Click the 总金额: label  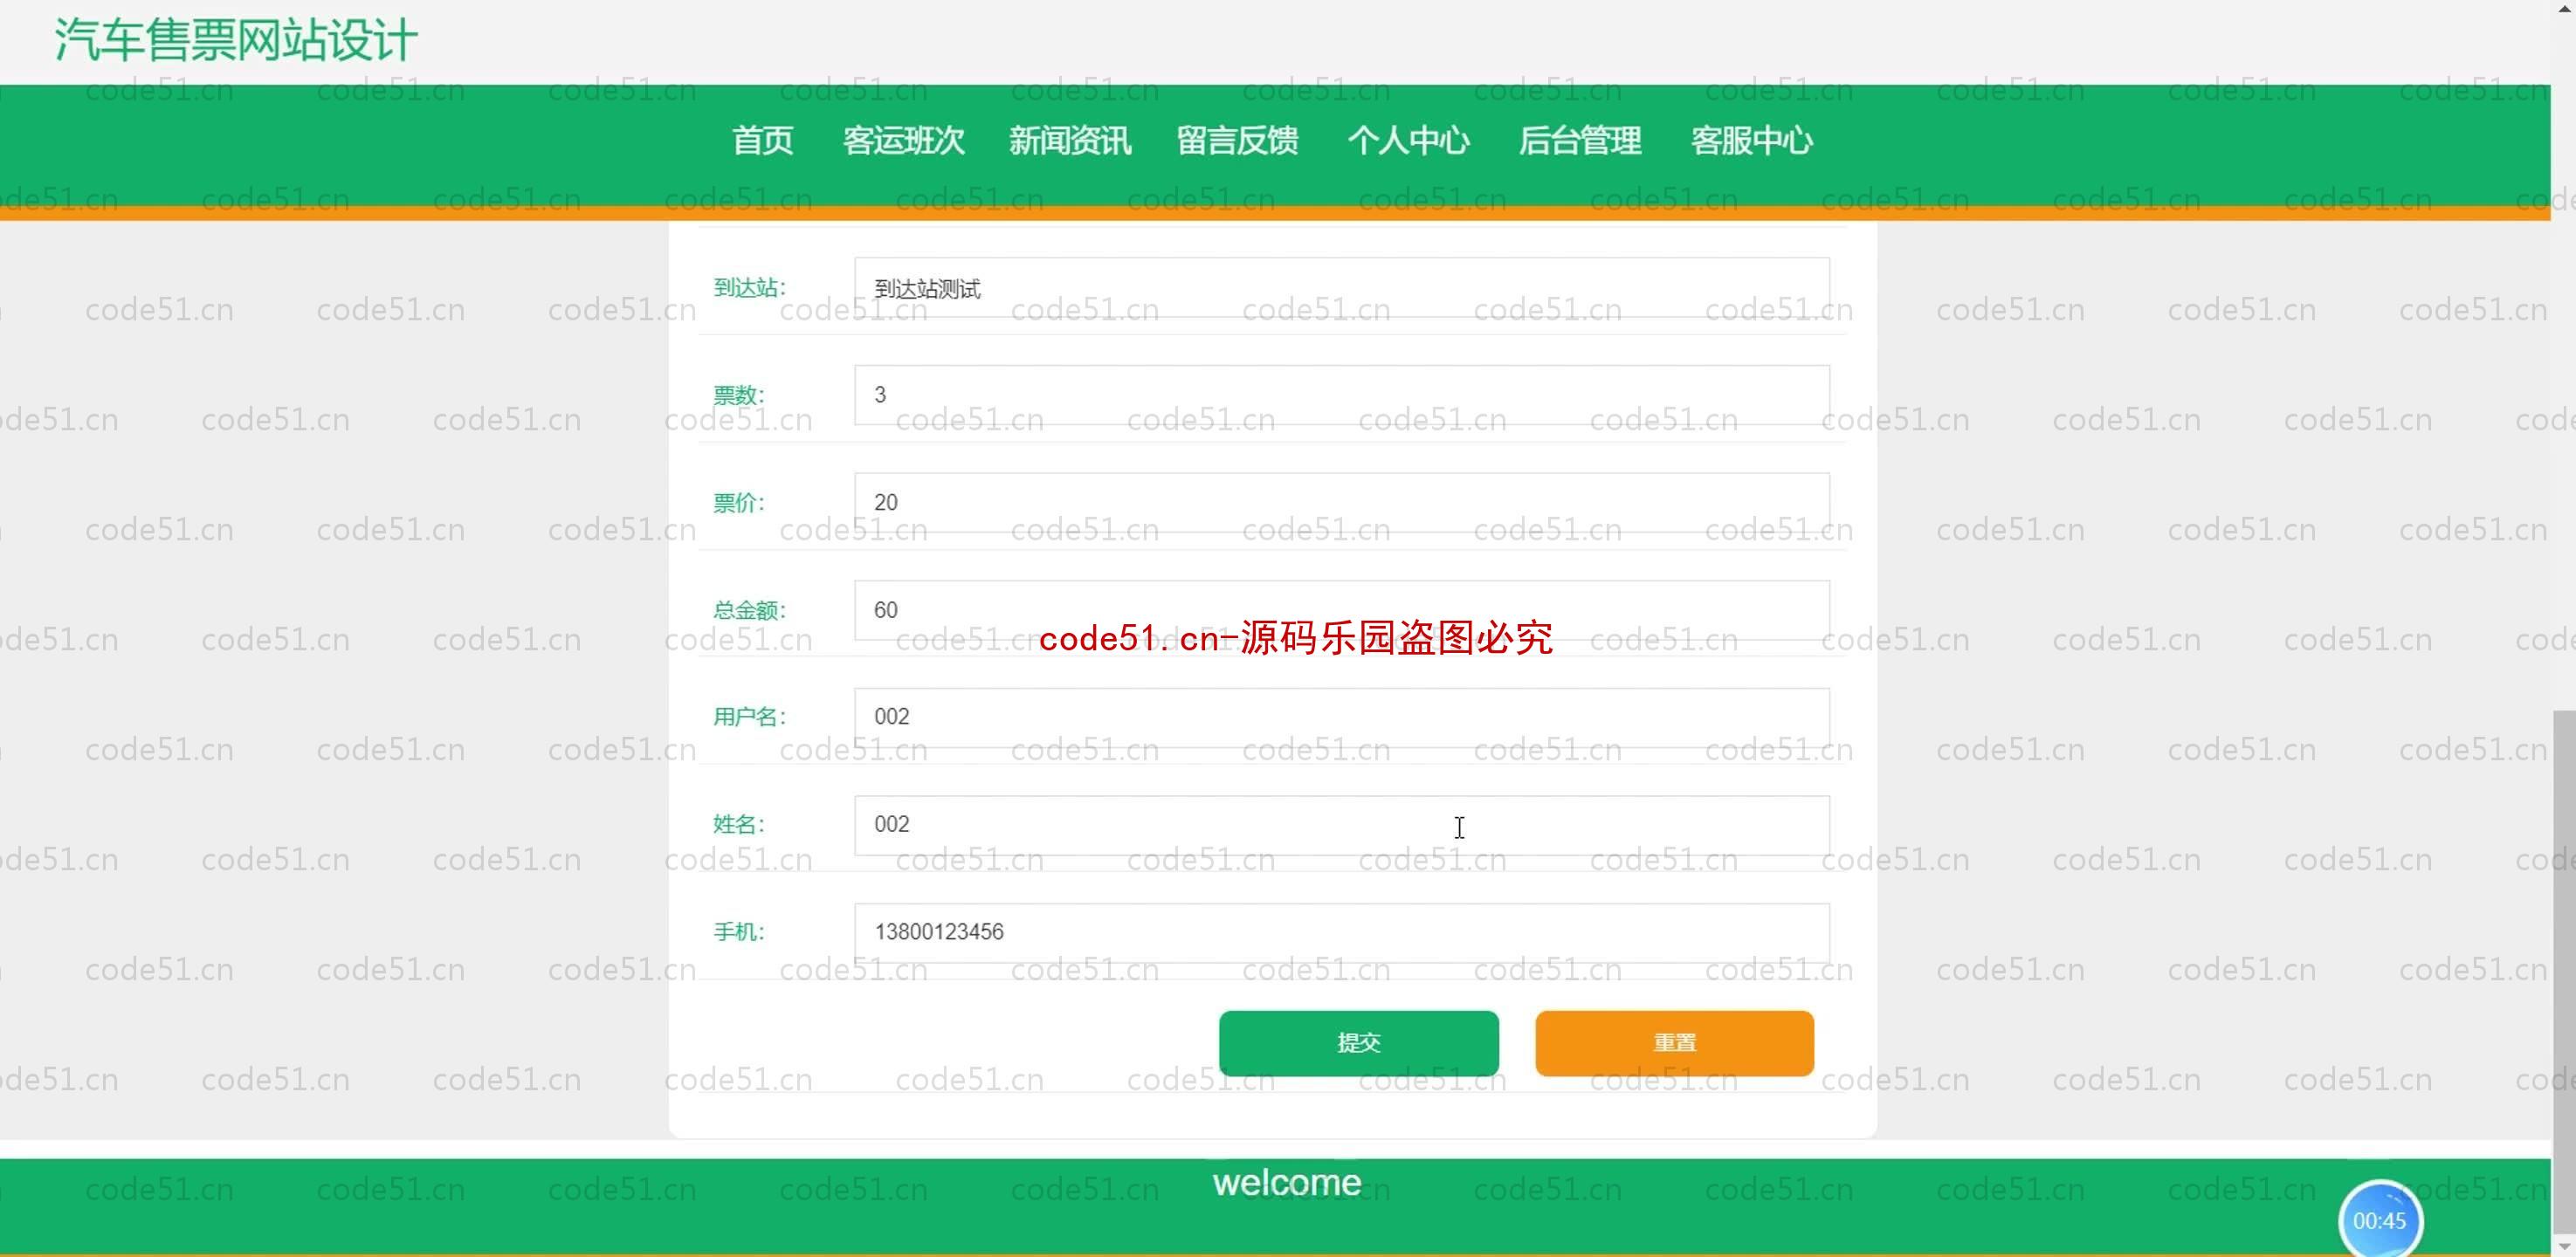coord(749,610)
